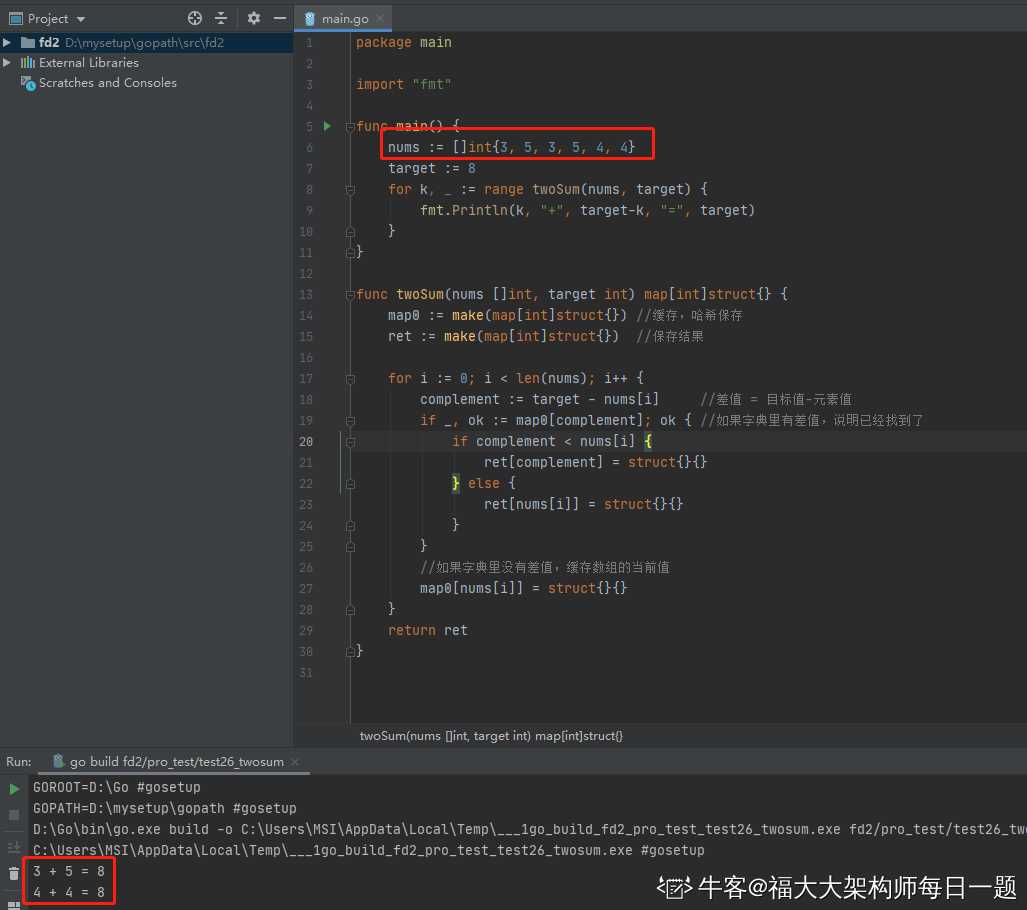
Task: Open Project panel settings gear
Action: coord(253,18)
